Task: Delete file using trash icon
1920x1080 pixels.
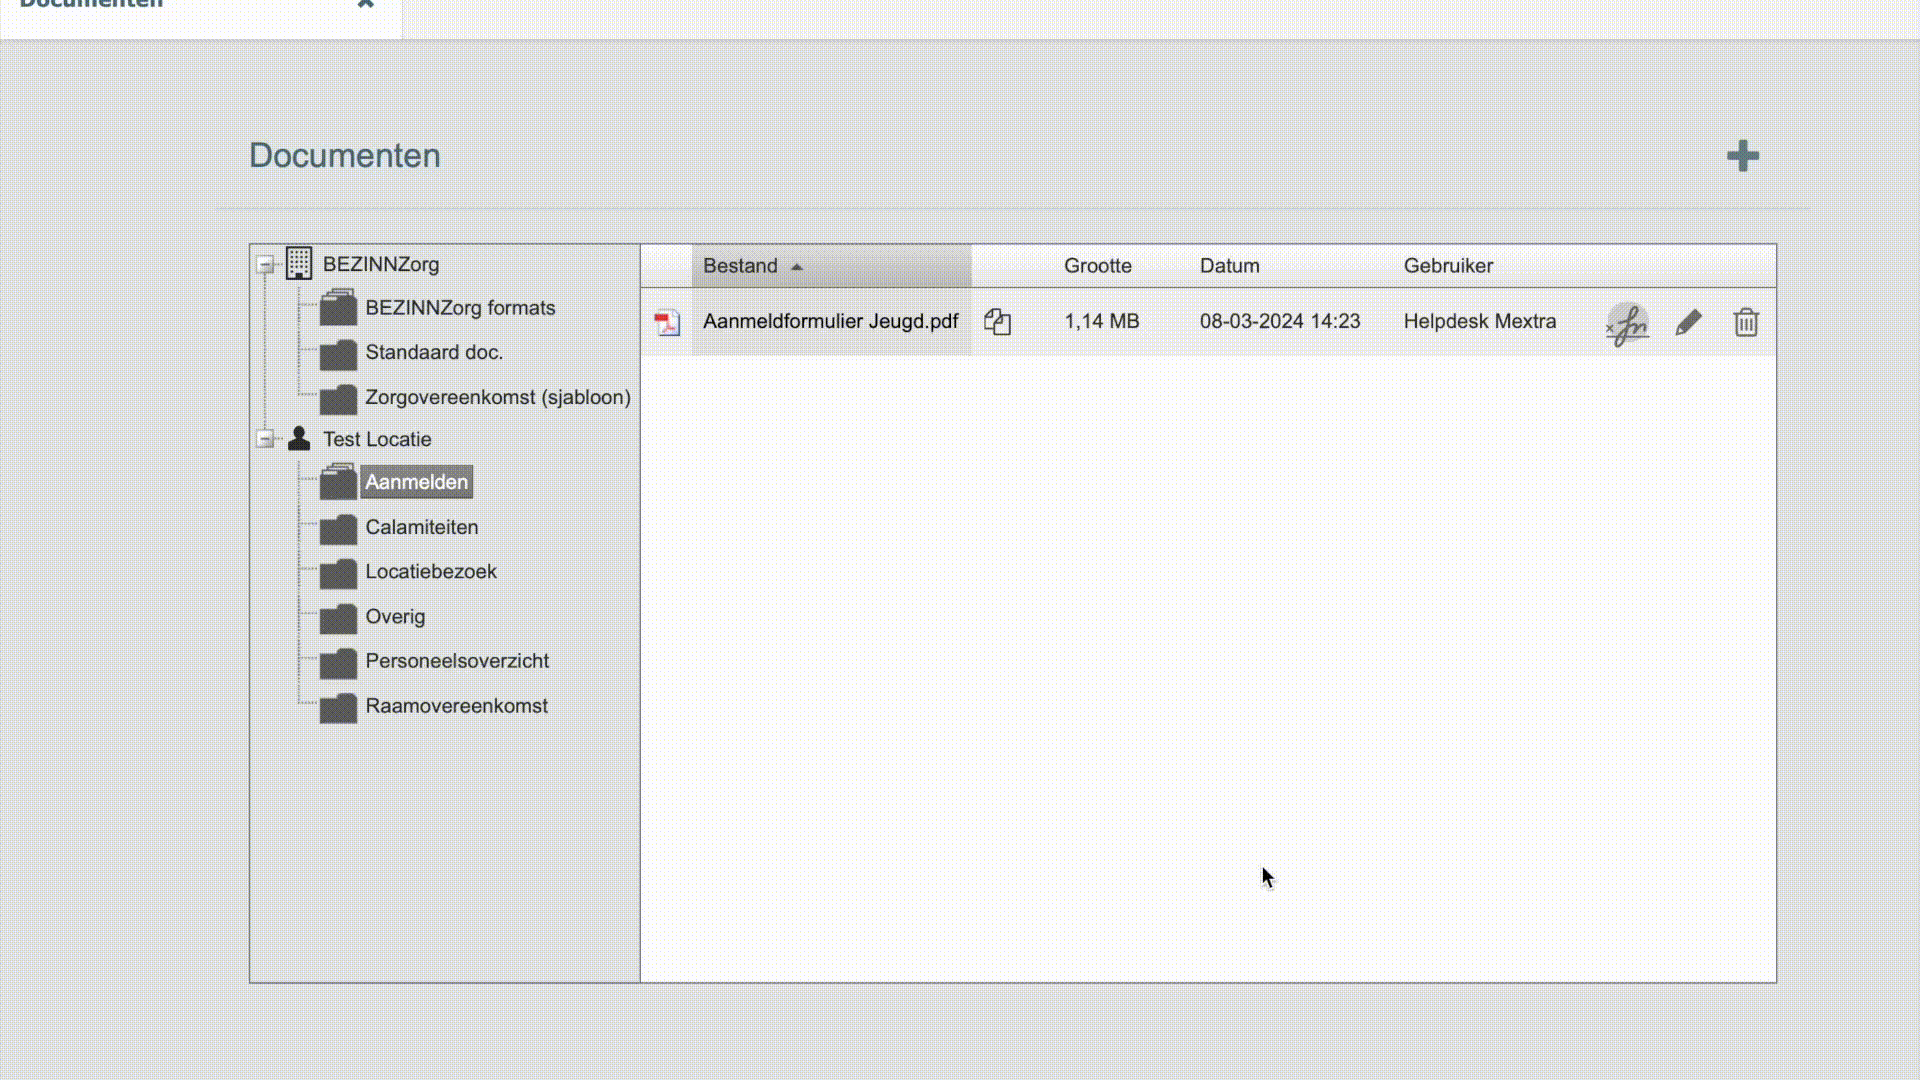Action: 1746,322
